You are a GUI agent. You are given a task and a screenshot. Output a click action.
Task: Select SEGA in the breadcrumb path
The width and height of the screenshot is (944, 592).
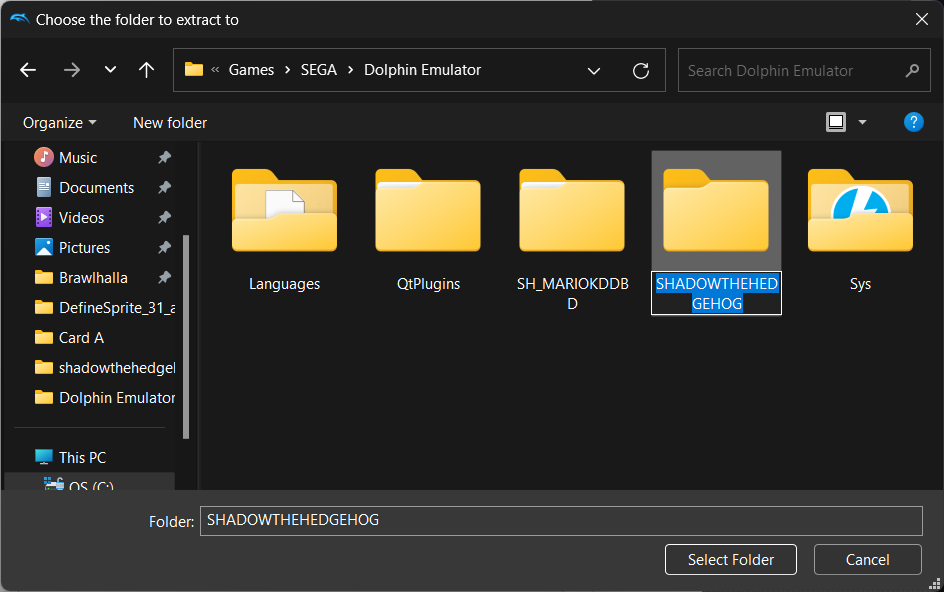pos(318,70)
